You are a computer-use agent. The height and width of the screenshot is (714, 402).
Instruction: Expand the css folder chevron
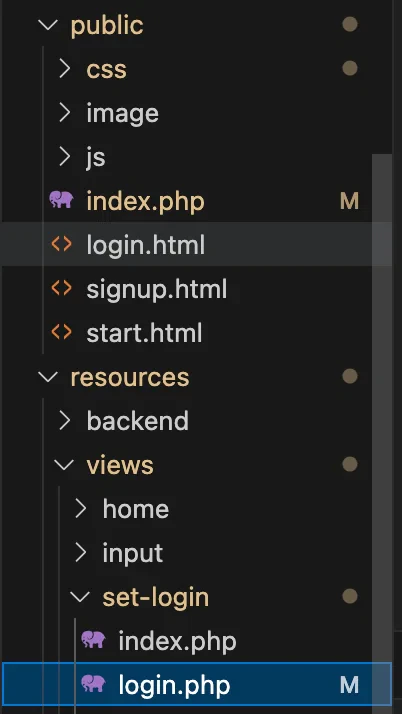point(65,69)
